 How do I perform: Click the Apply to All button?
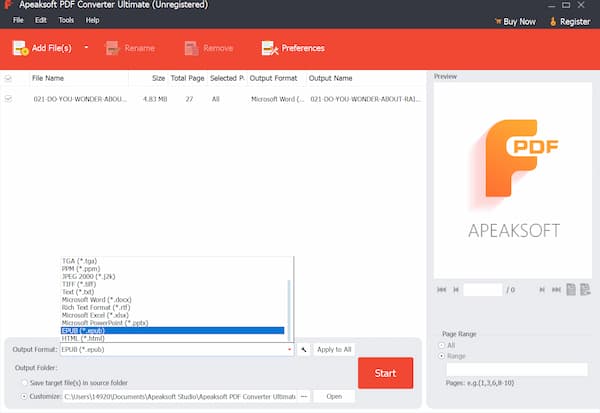coord(334,349)
